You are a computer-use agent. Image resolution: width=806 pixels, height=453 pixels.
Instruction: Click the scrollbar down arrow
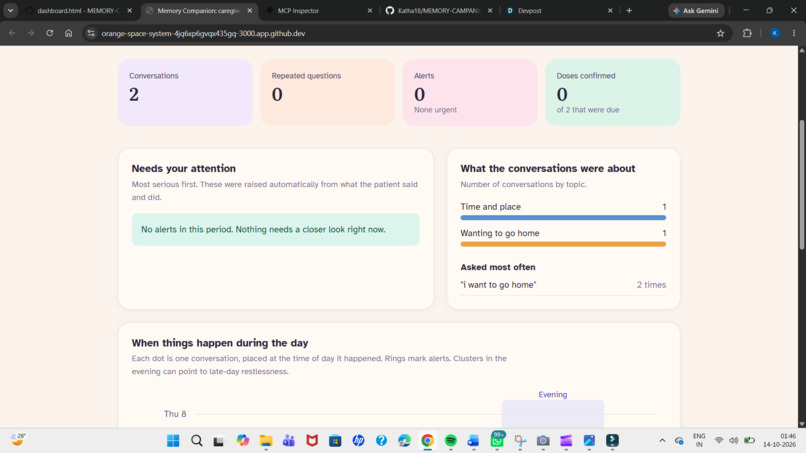click(x=801, y=424)
